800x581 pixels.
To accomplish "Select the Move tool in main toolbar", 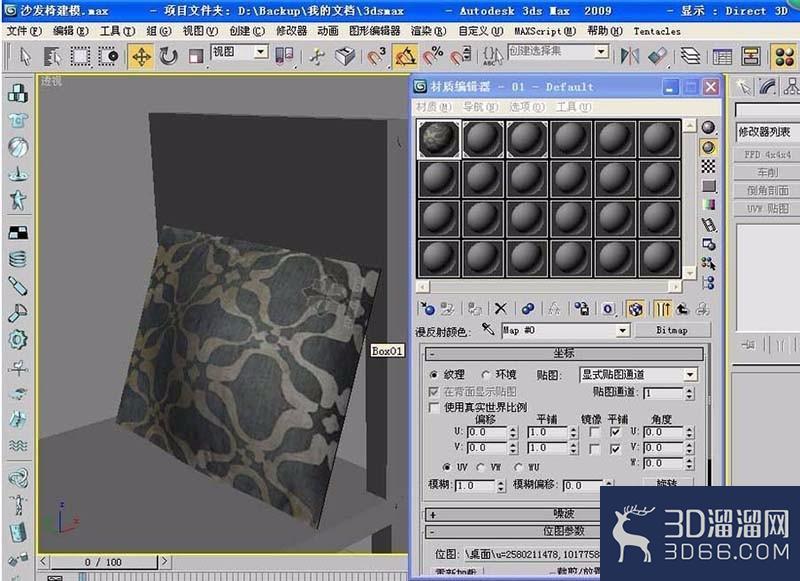I will click(141, 56).
